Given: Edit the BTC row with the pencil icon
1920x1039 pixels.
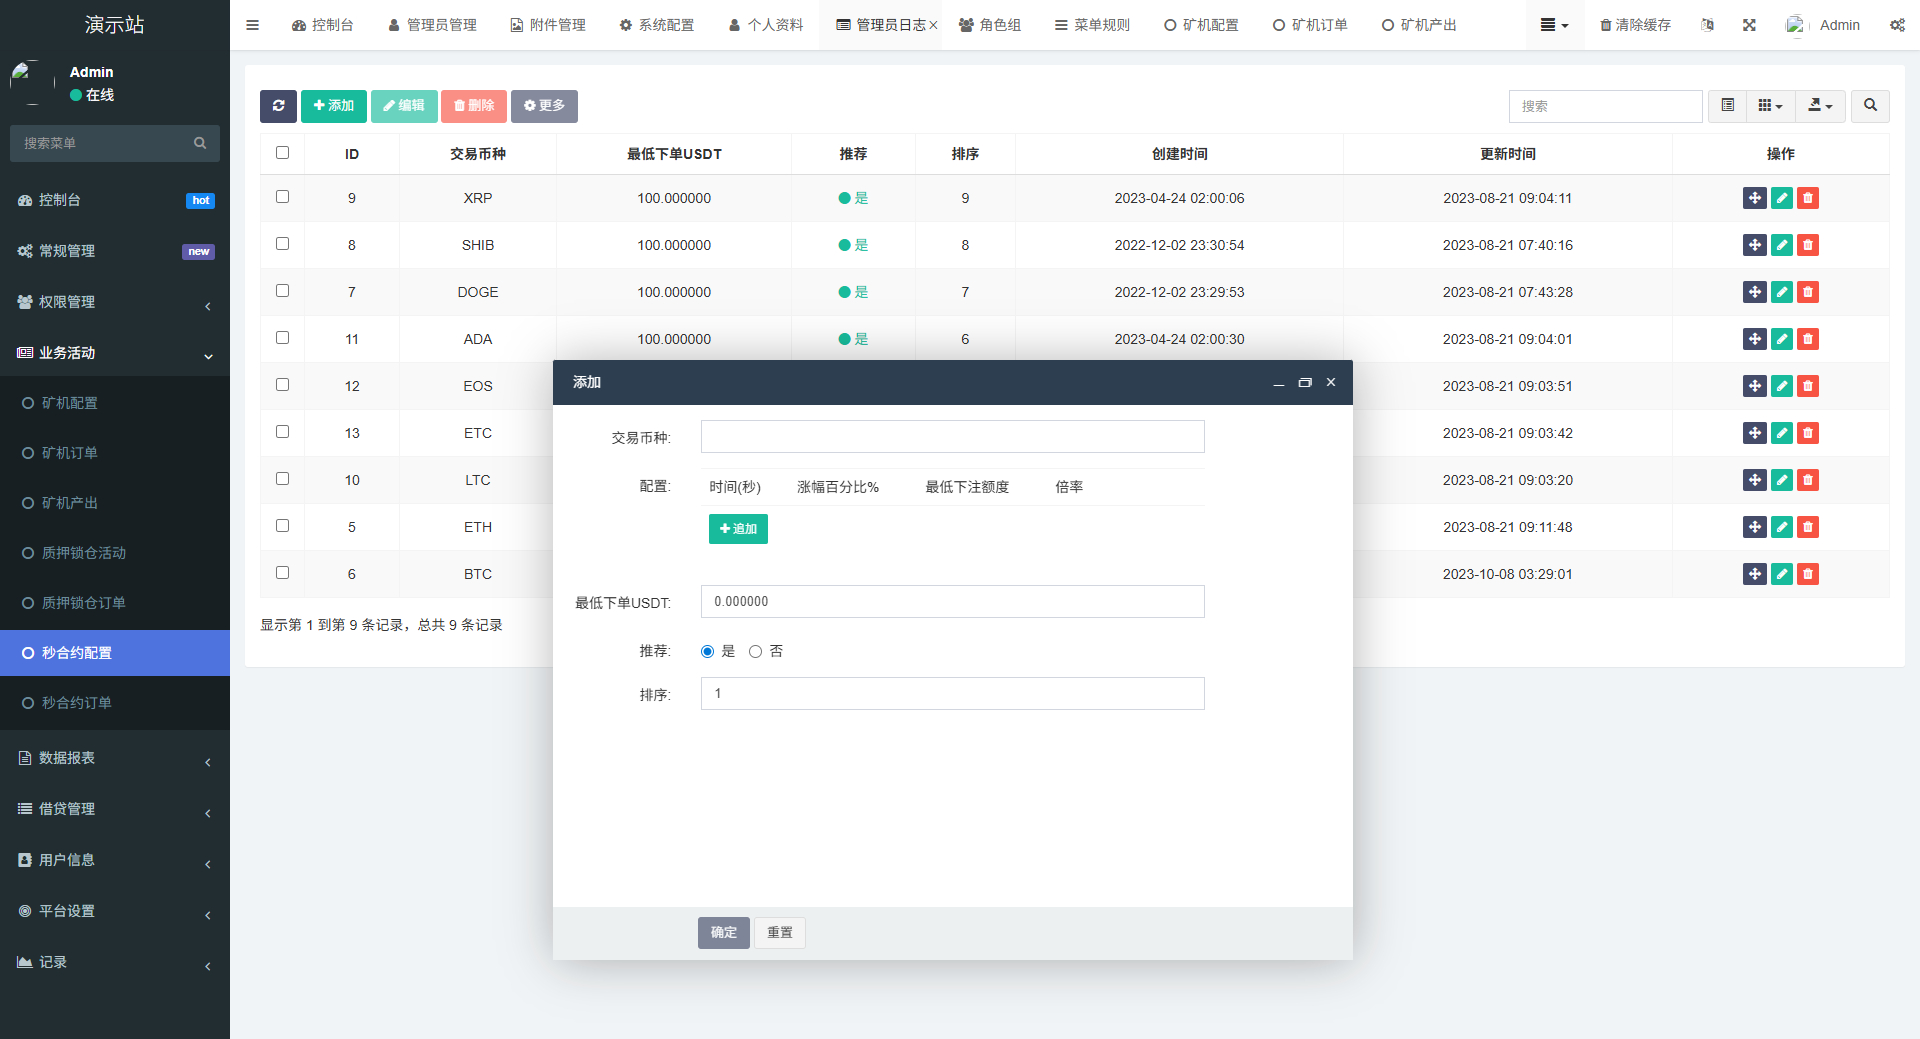Looking at the screenshot, I should point(1781,574).
